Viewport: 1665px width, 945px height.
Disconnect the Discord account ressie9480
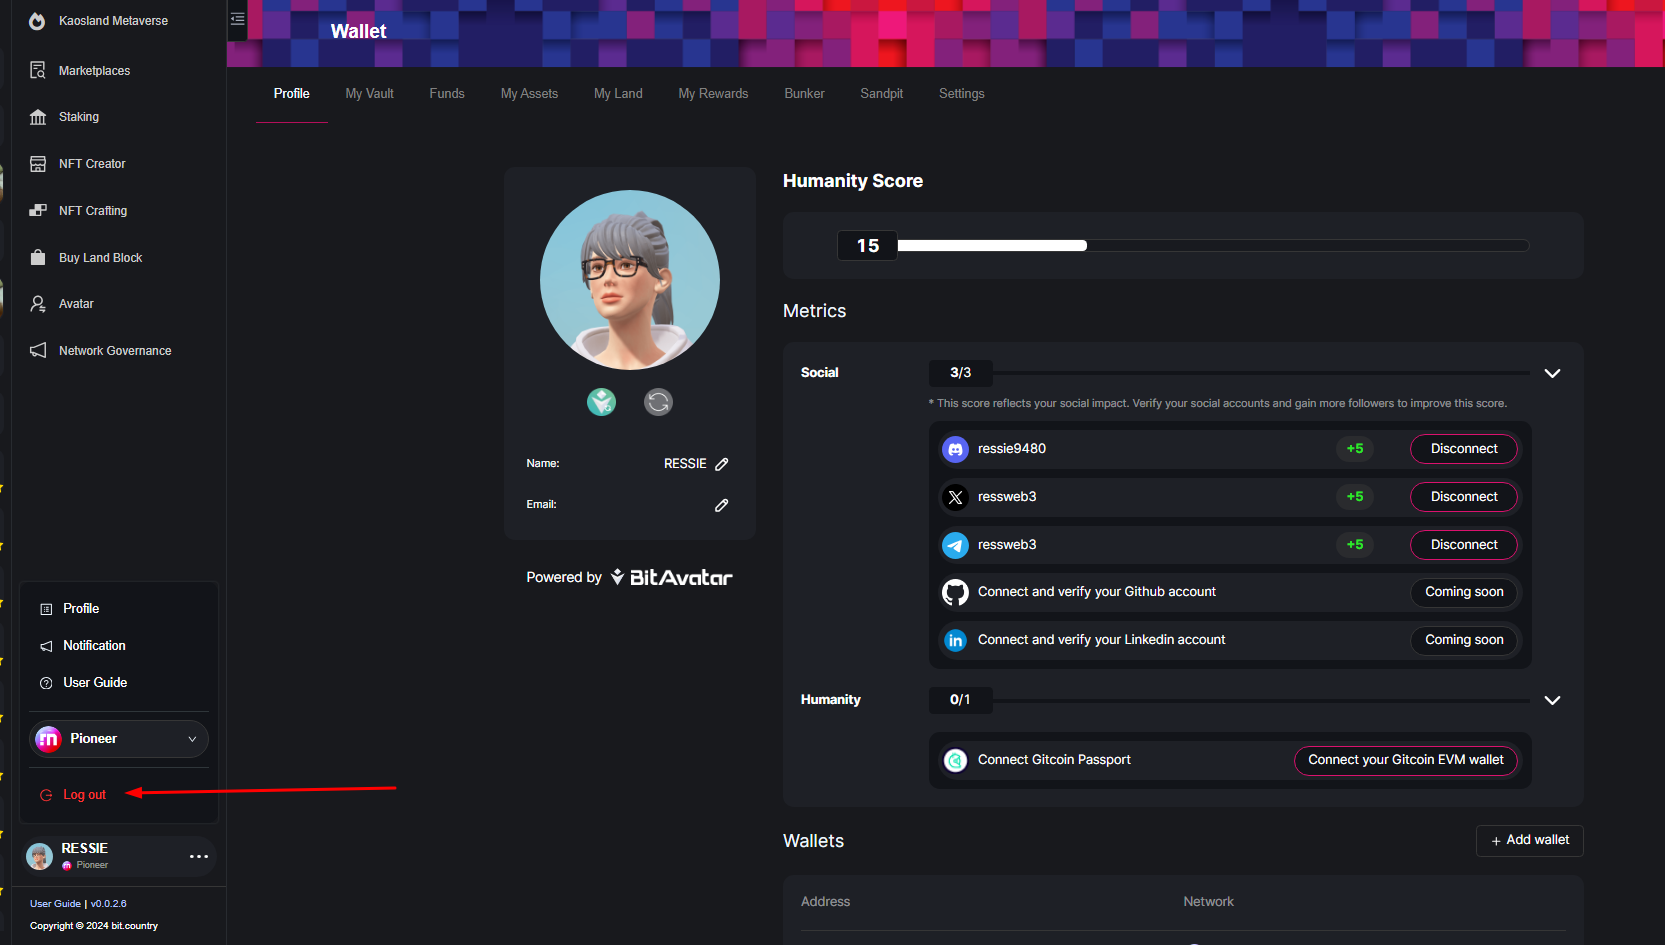1463,449
